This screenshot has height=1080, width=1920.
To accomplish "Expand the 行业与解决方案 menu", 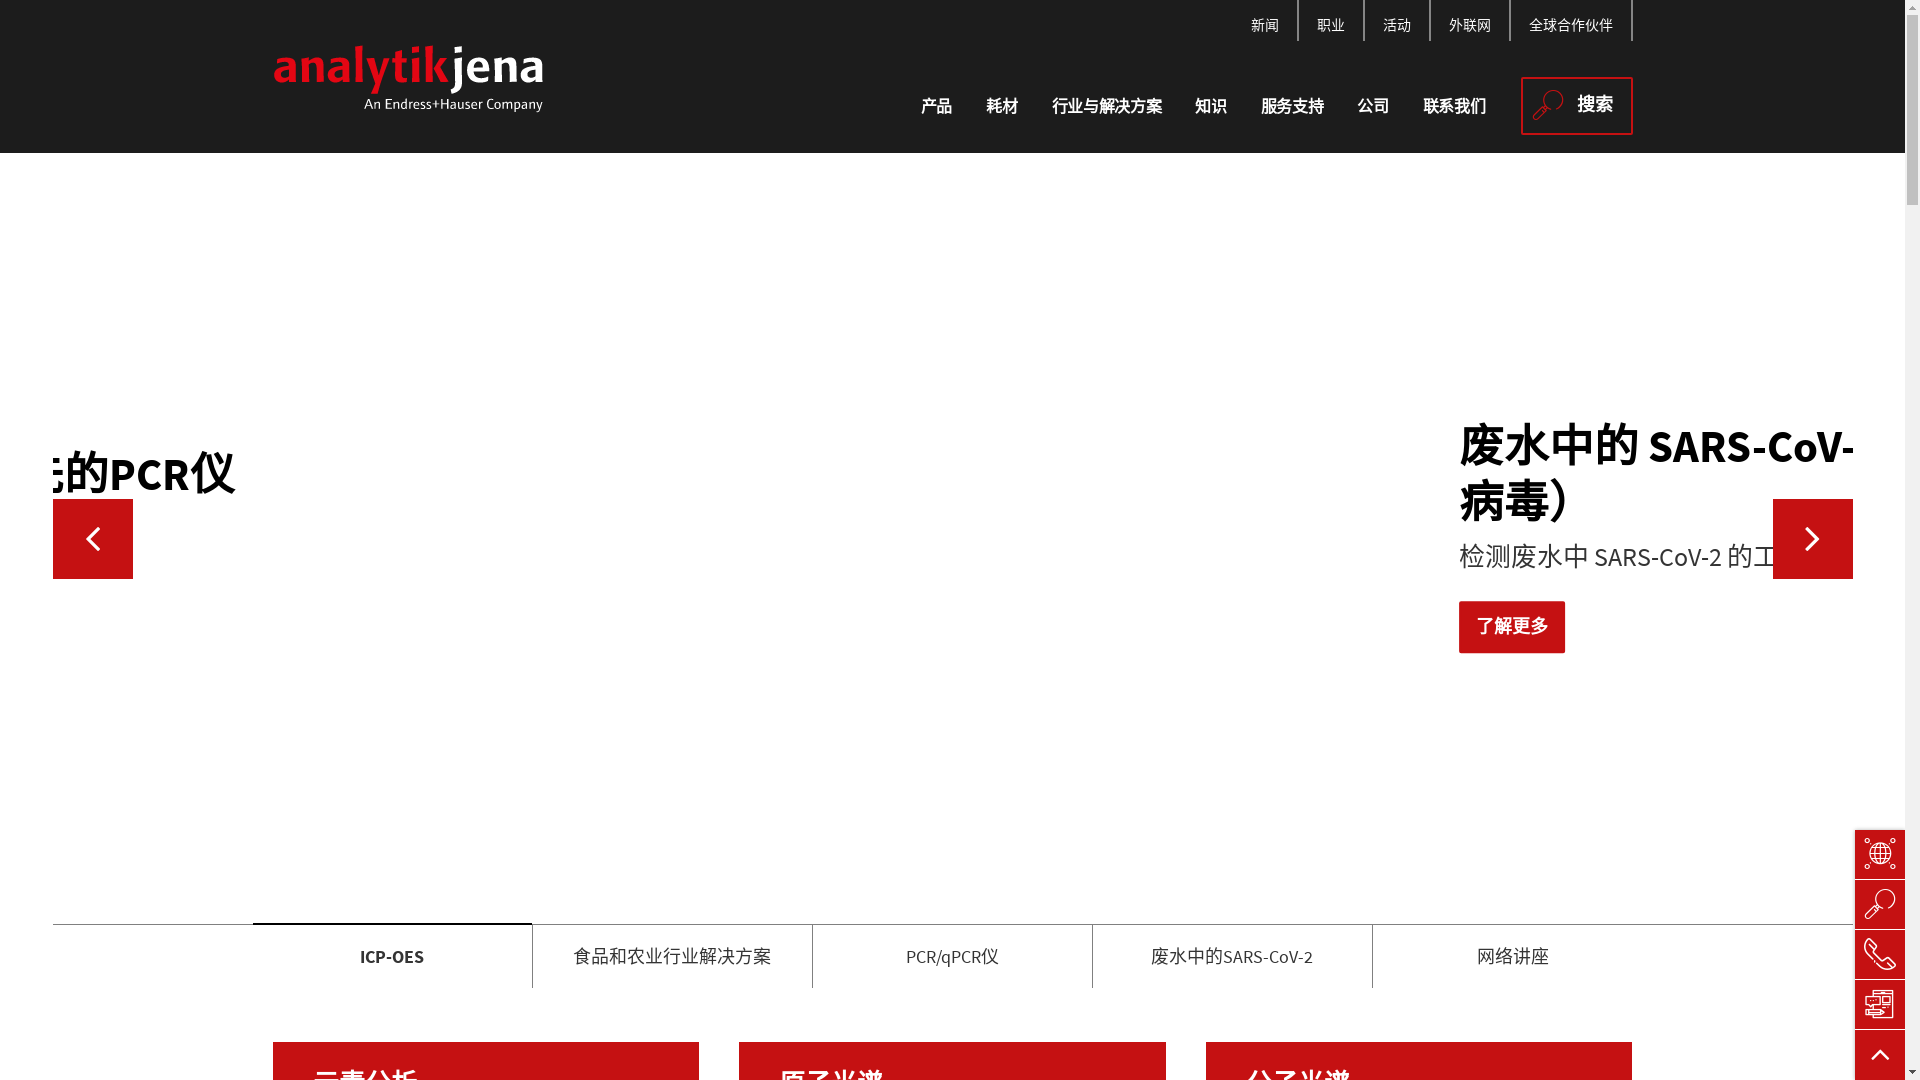I will pos(1106,106).
